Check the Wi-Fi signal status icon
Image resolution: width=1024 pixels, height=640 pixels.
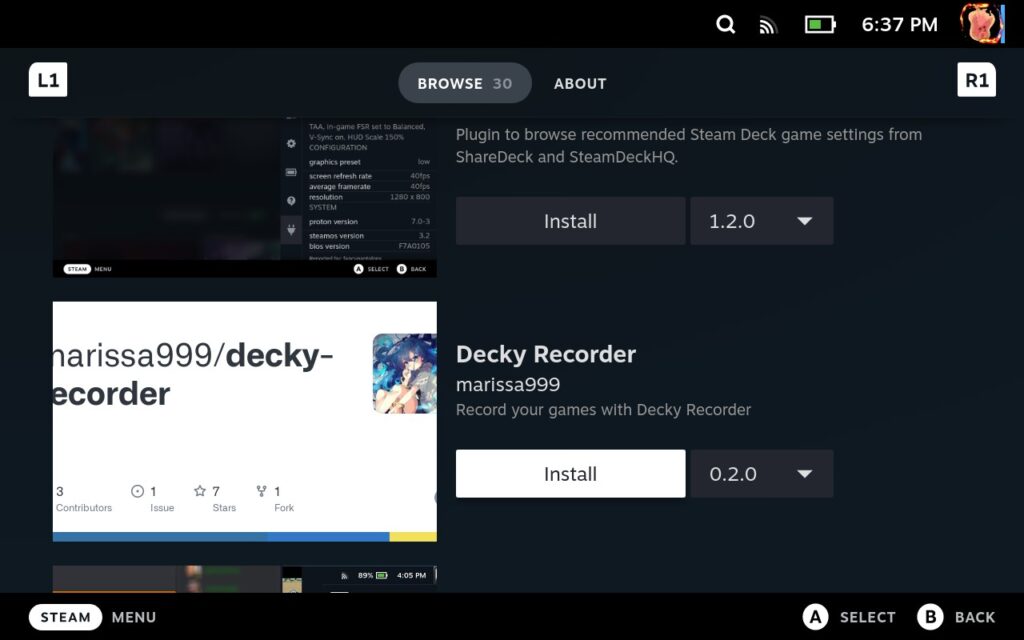[x=768, y=26]
